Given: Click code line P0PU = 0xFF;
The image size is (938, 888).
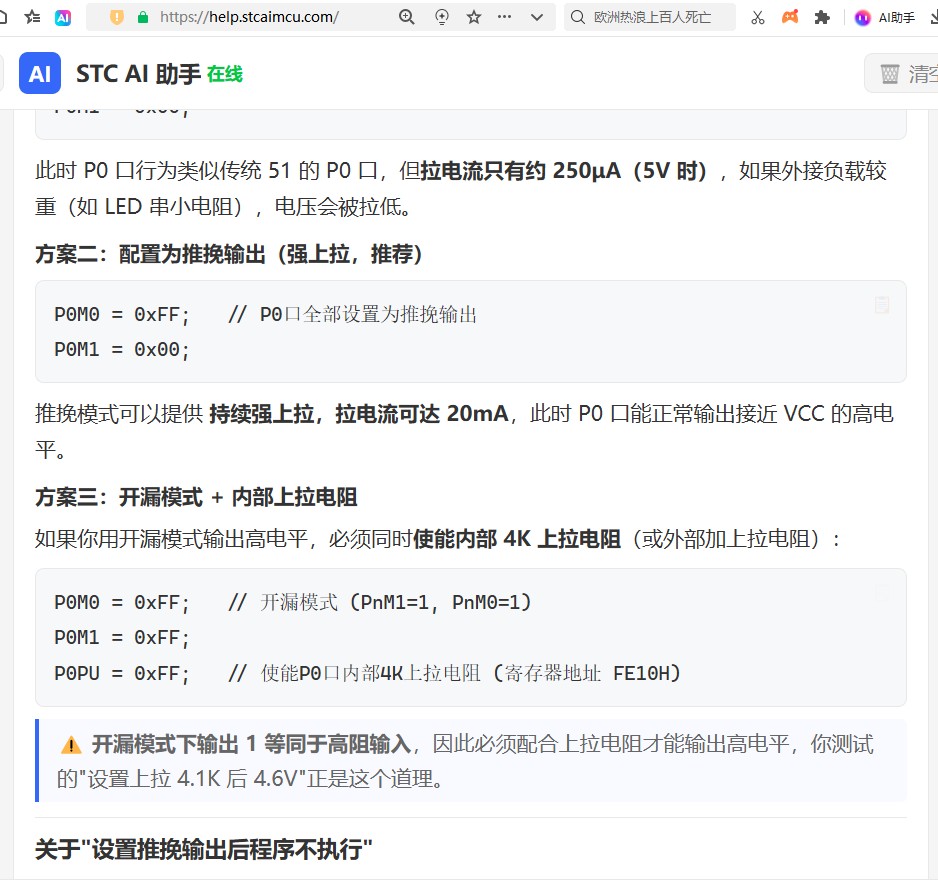Looking at the screenshot, I should [122, 674].
